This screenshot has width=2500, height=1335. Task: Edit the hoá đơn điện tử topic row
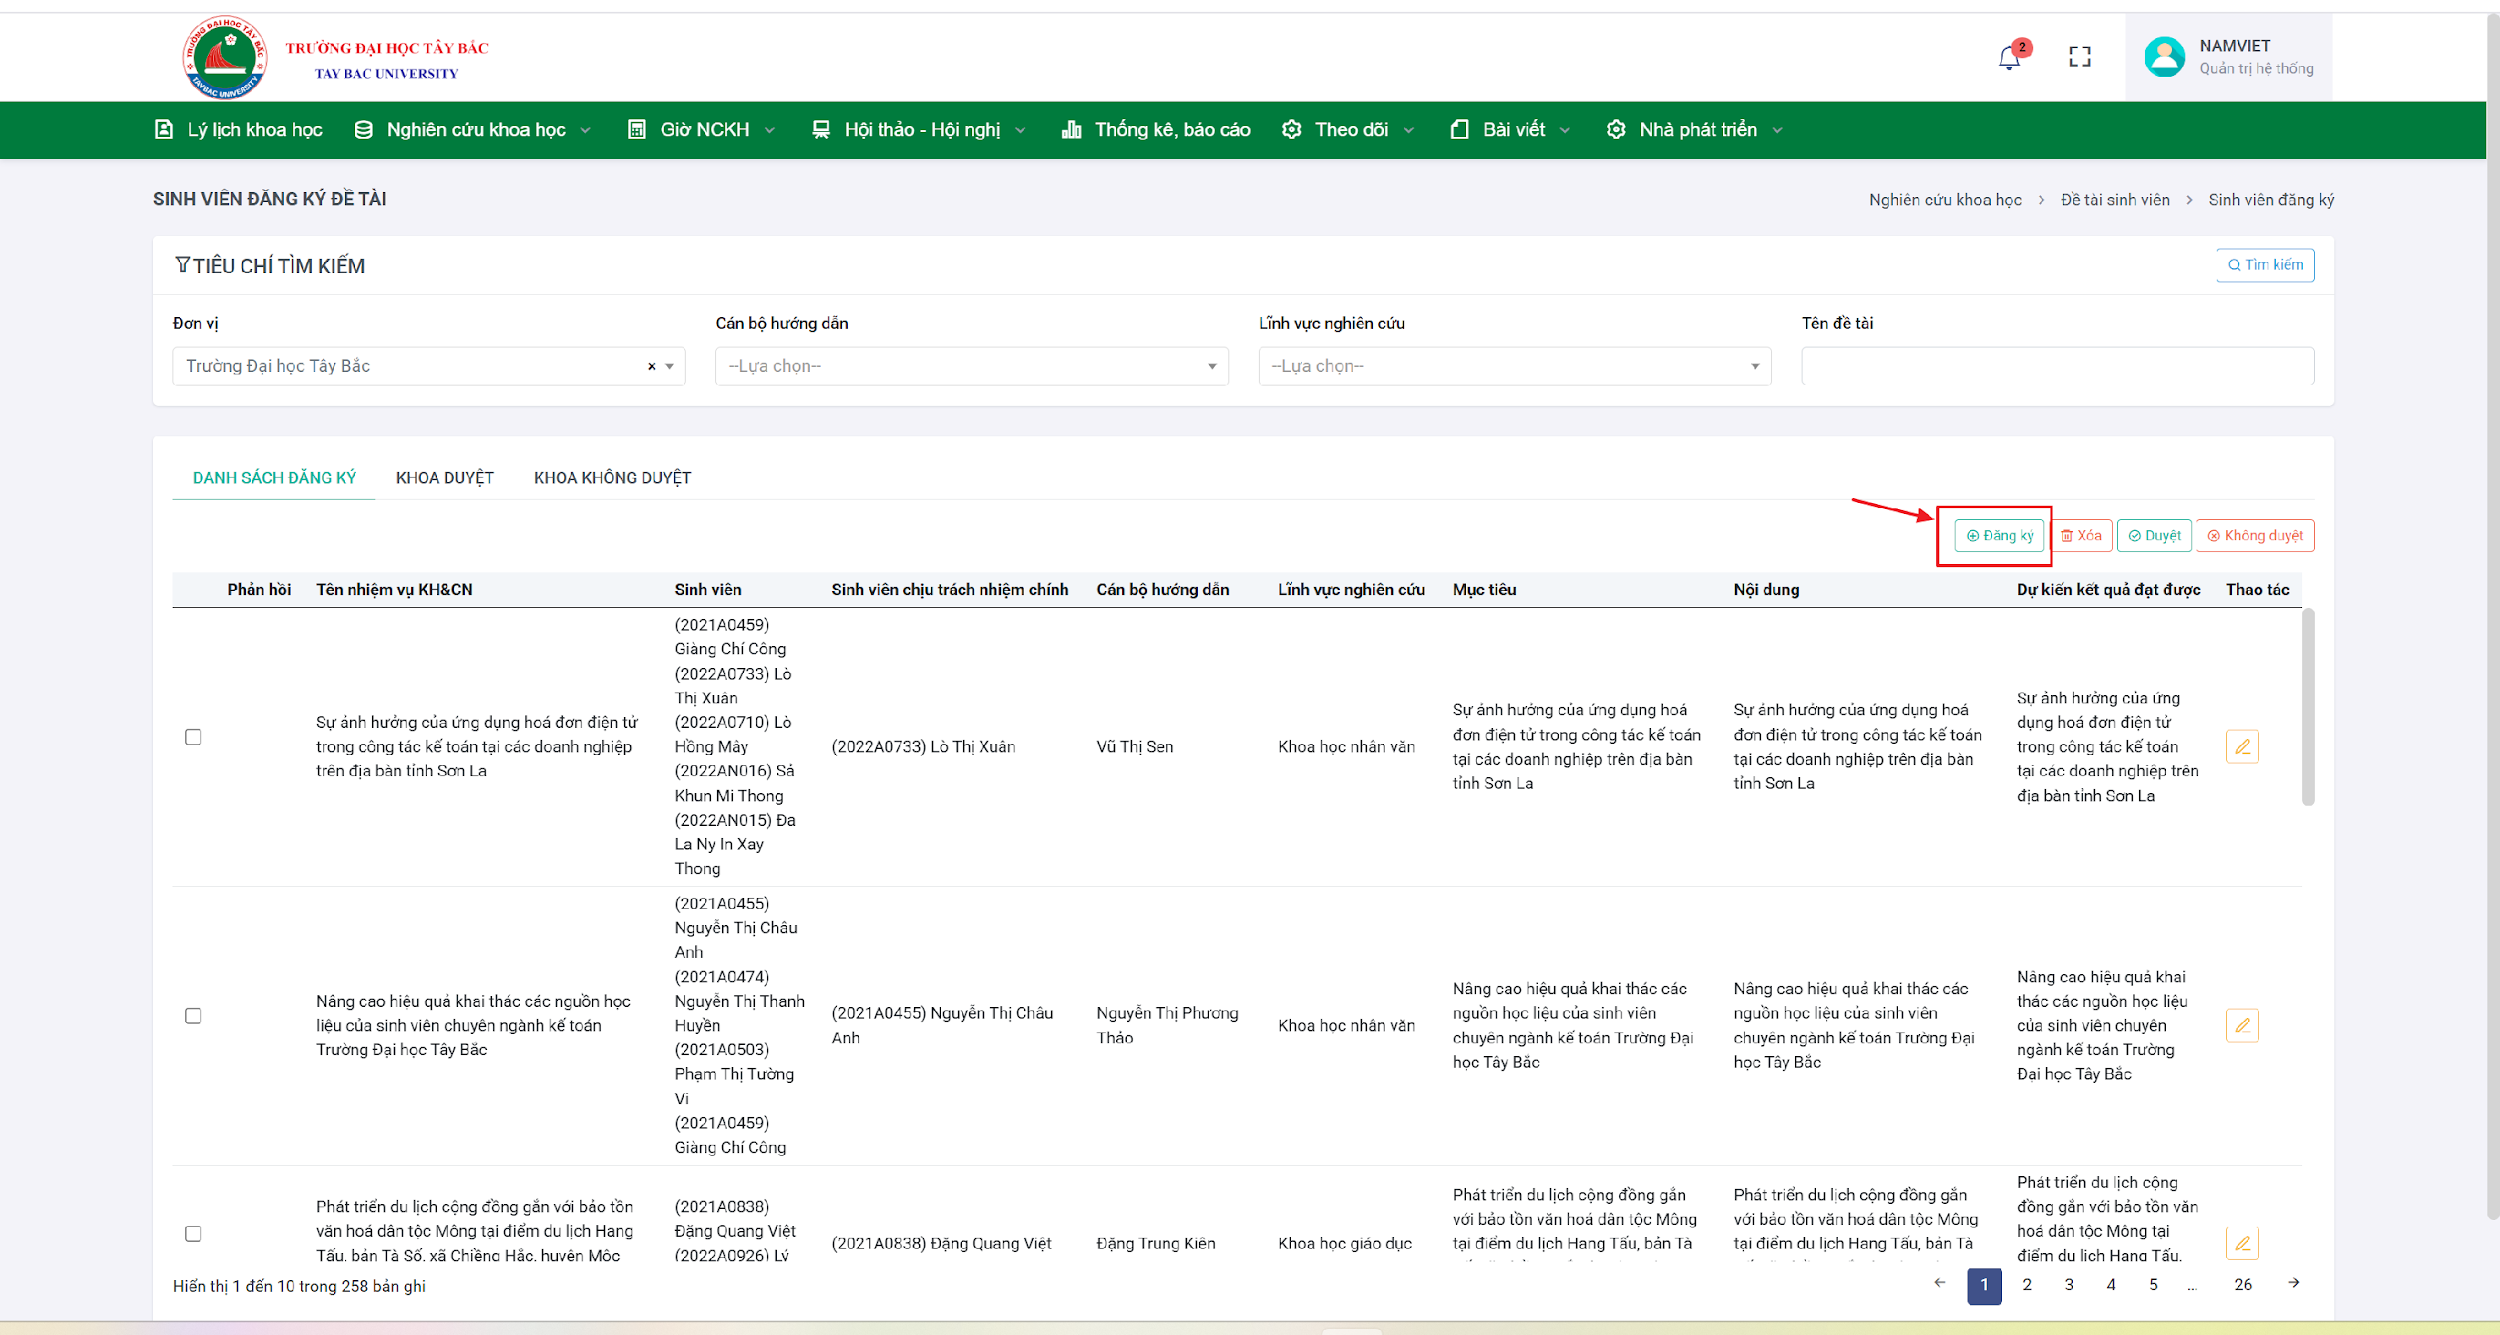[x=2242, y=747]
